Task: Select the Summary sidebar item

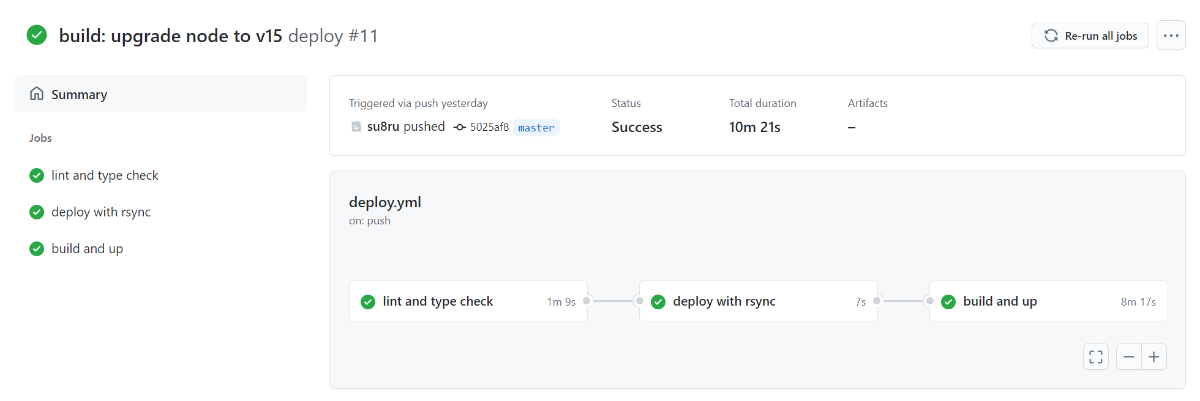Action: (161, 94)
